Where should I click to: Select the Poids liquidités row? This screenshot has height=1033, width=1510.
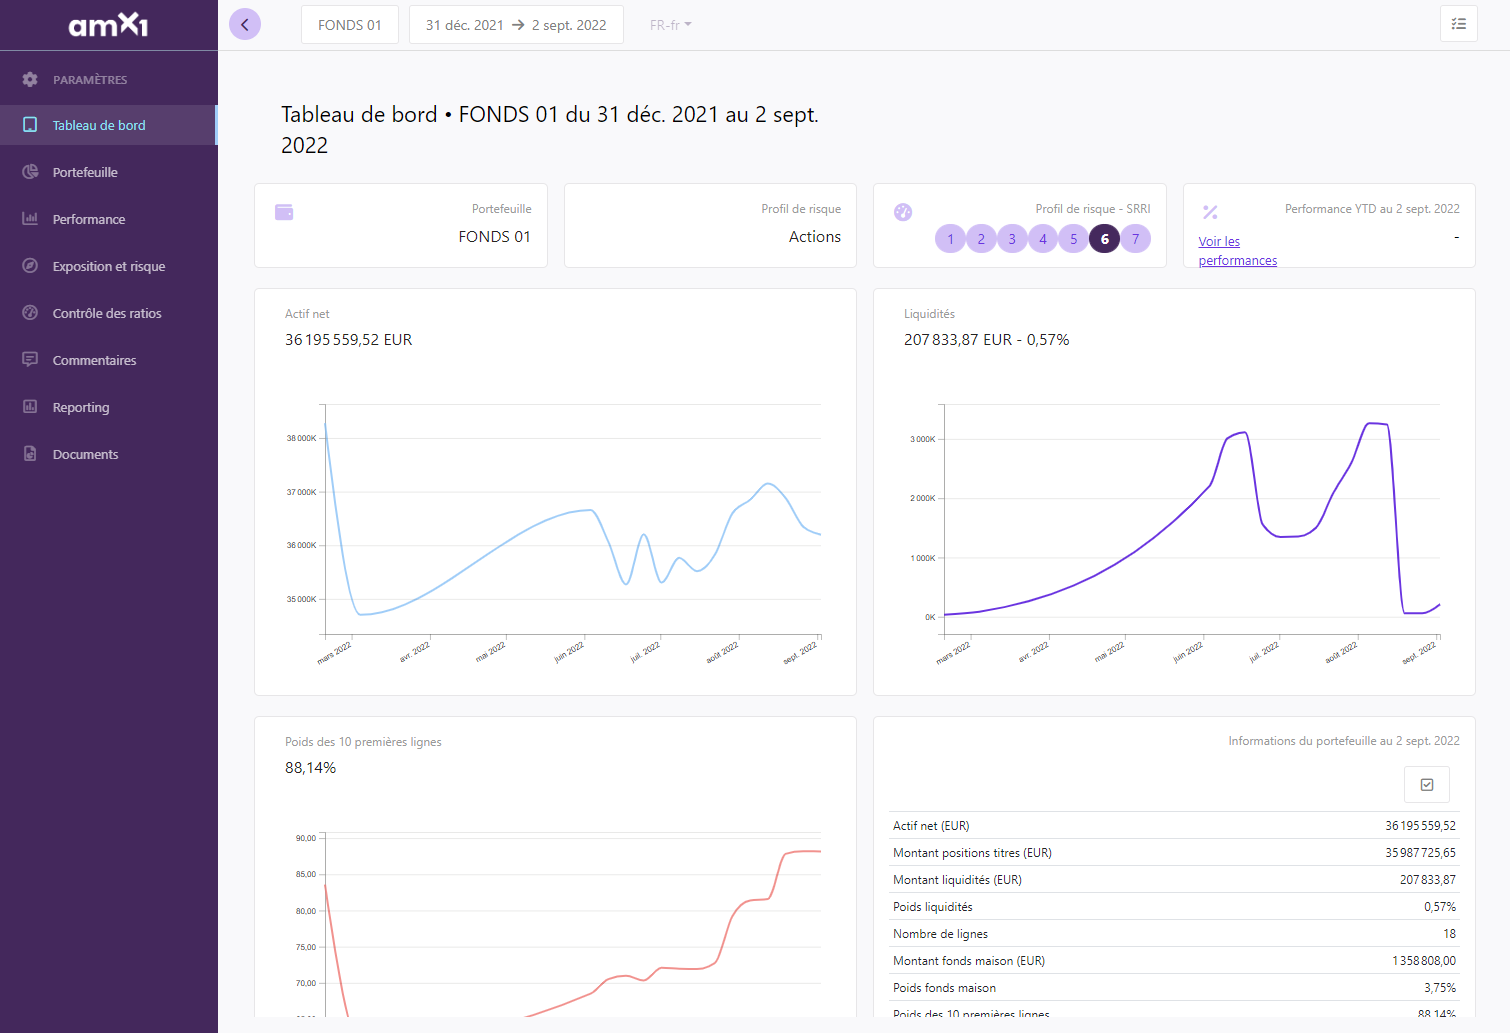(1174, 906)
